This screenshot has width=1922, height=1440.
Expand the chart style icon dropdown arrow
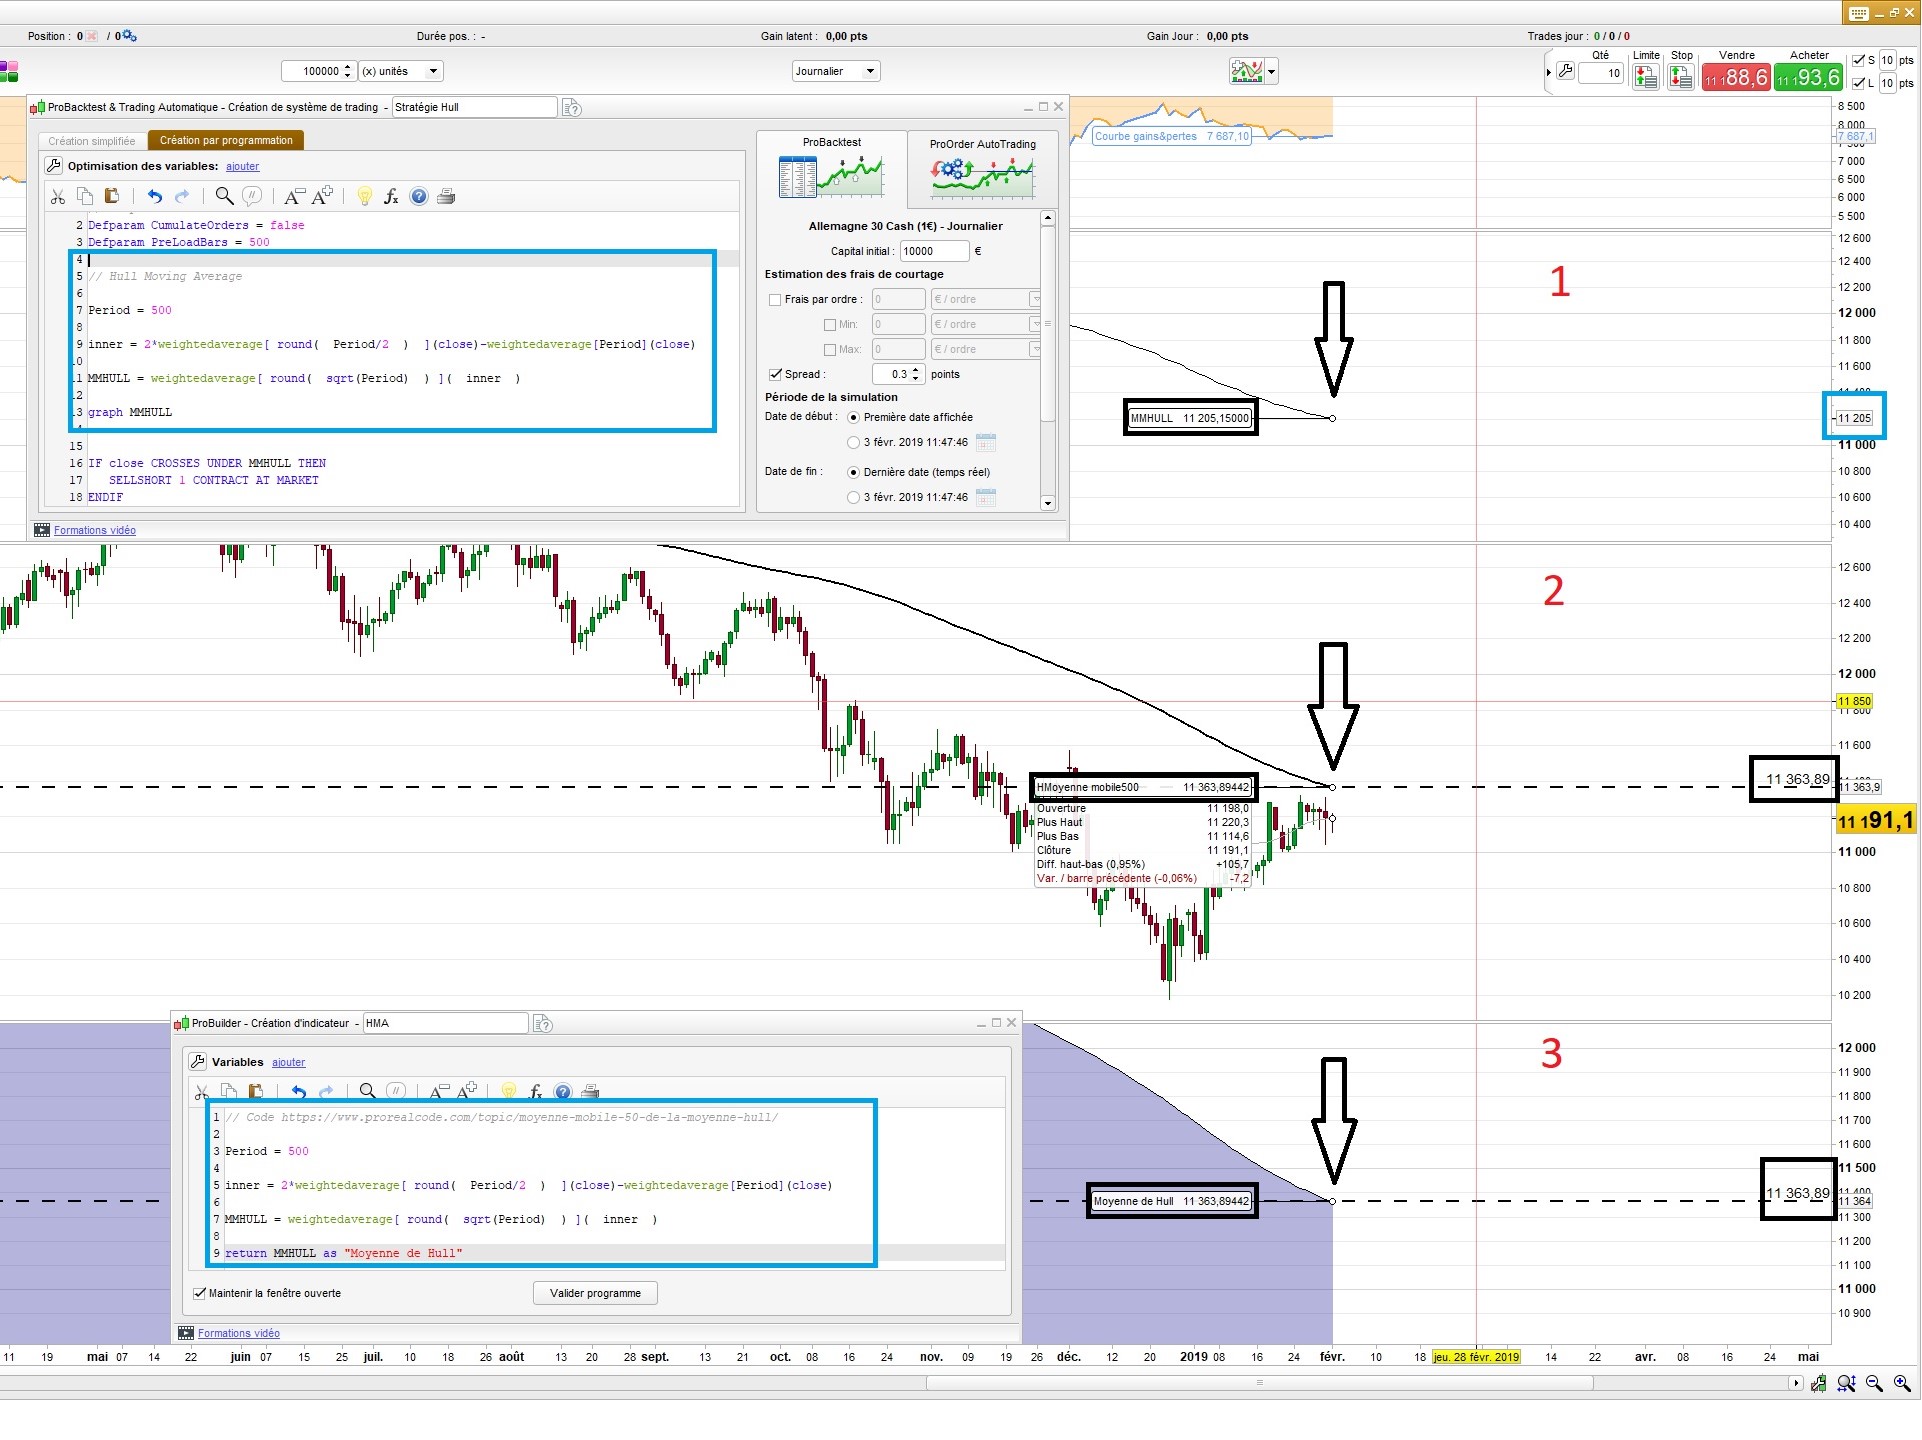point(1272,72)
